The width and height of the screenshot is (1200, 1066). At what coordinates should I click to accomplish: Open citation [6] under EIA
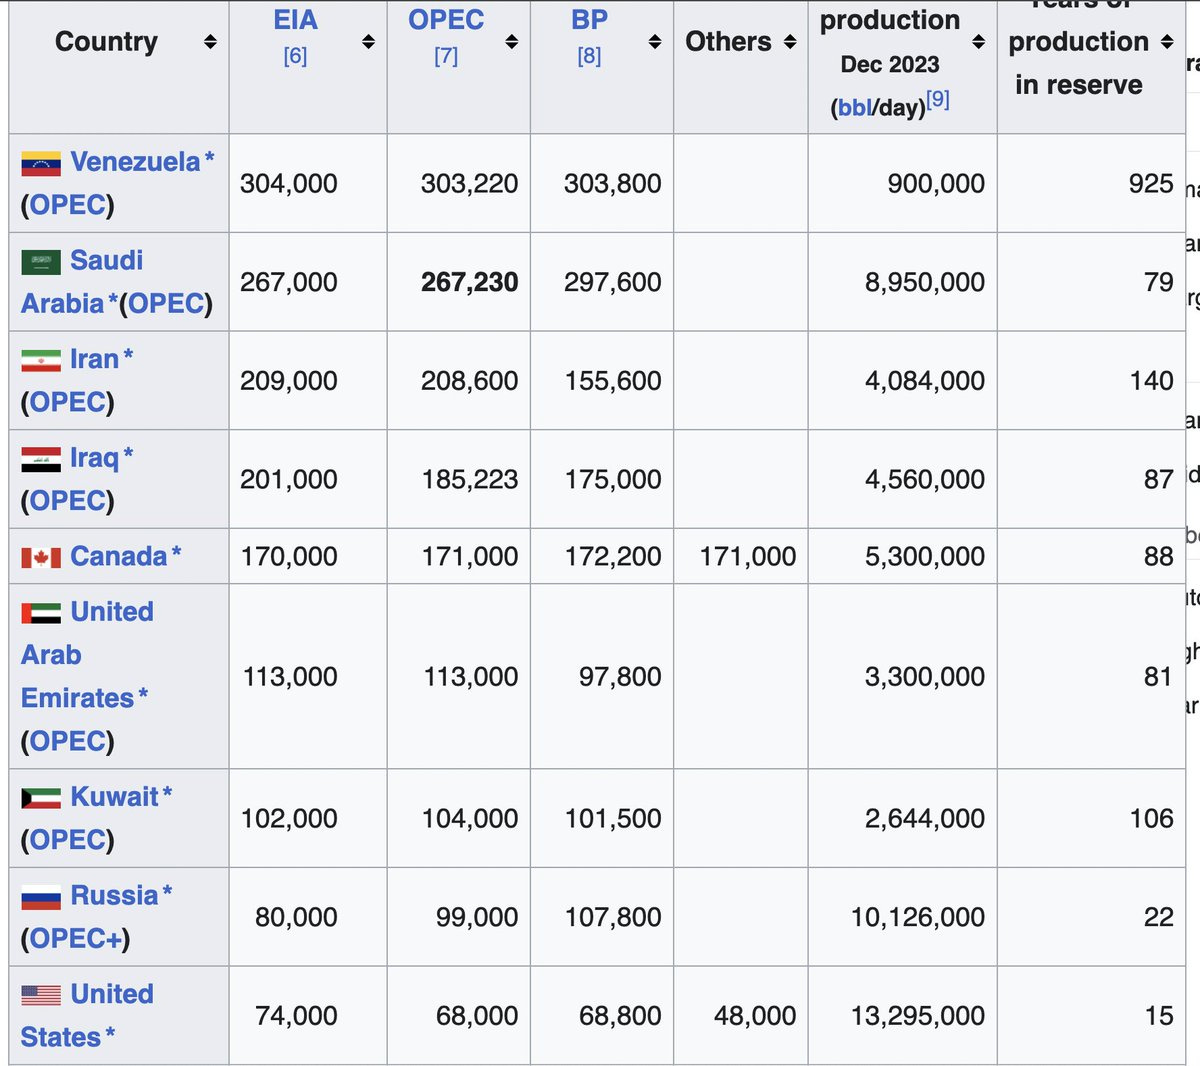click(x=295, y=56)
